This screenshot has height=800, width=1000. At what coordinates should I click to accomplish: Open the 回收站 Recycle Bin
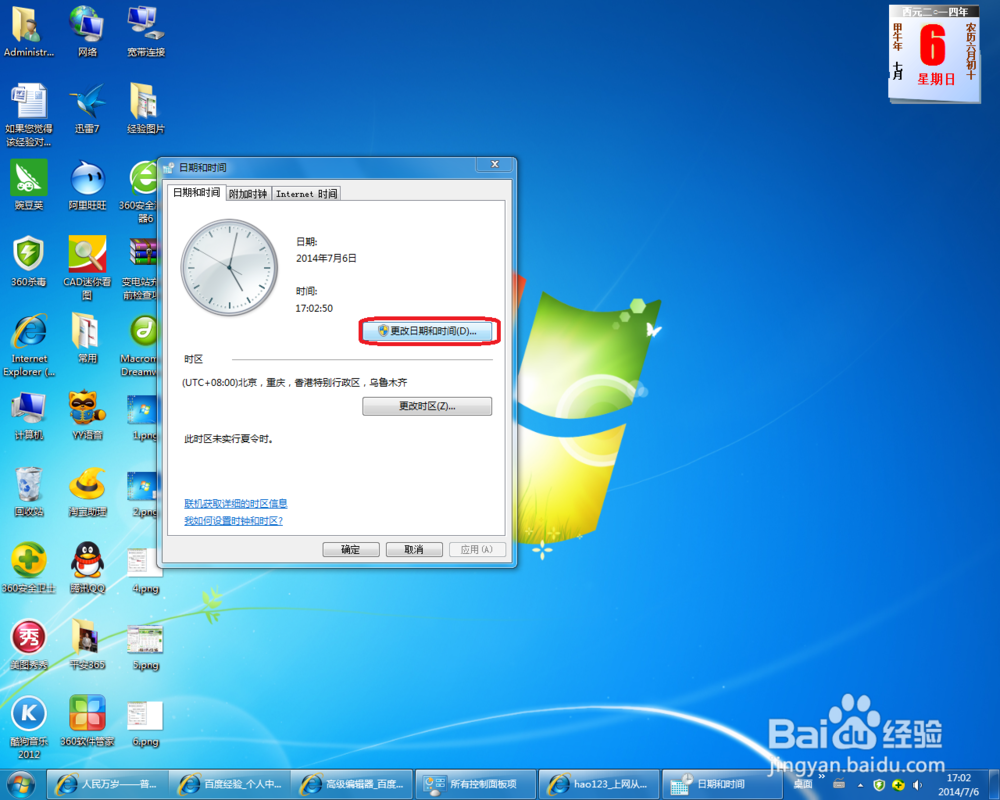28,491
